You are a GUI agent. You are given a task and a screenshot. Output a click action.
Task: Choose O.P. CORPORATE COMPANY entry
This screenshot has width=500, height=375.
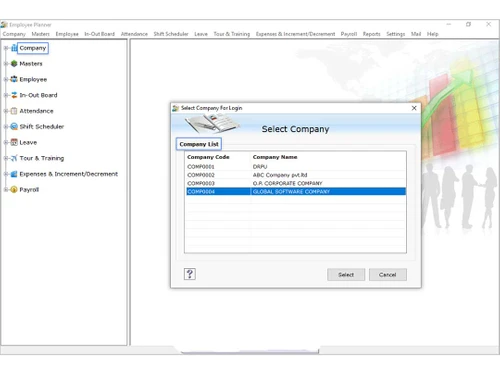[x=288, y=183]
